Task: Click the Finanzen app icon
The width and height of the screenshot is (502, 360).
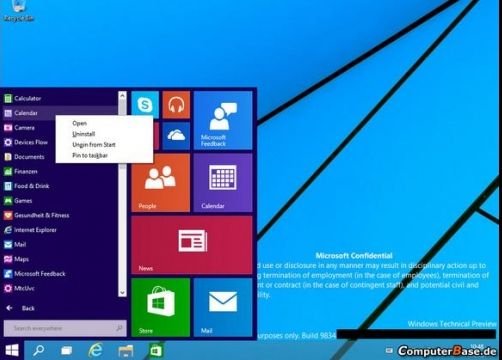Action: pyautogui.click(x=8, y=172)
